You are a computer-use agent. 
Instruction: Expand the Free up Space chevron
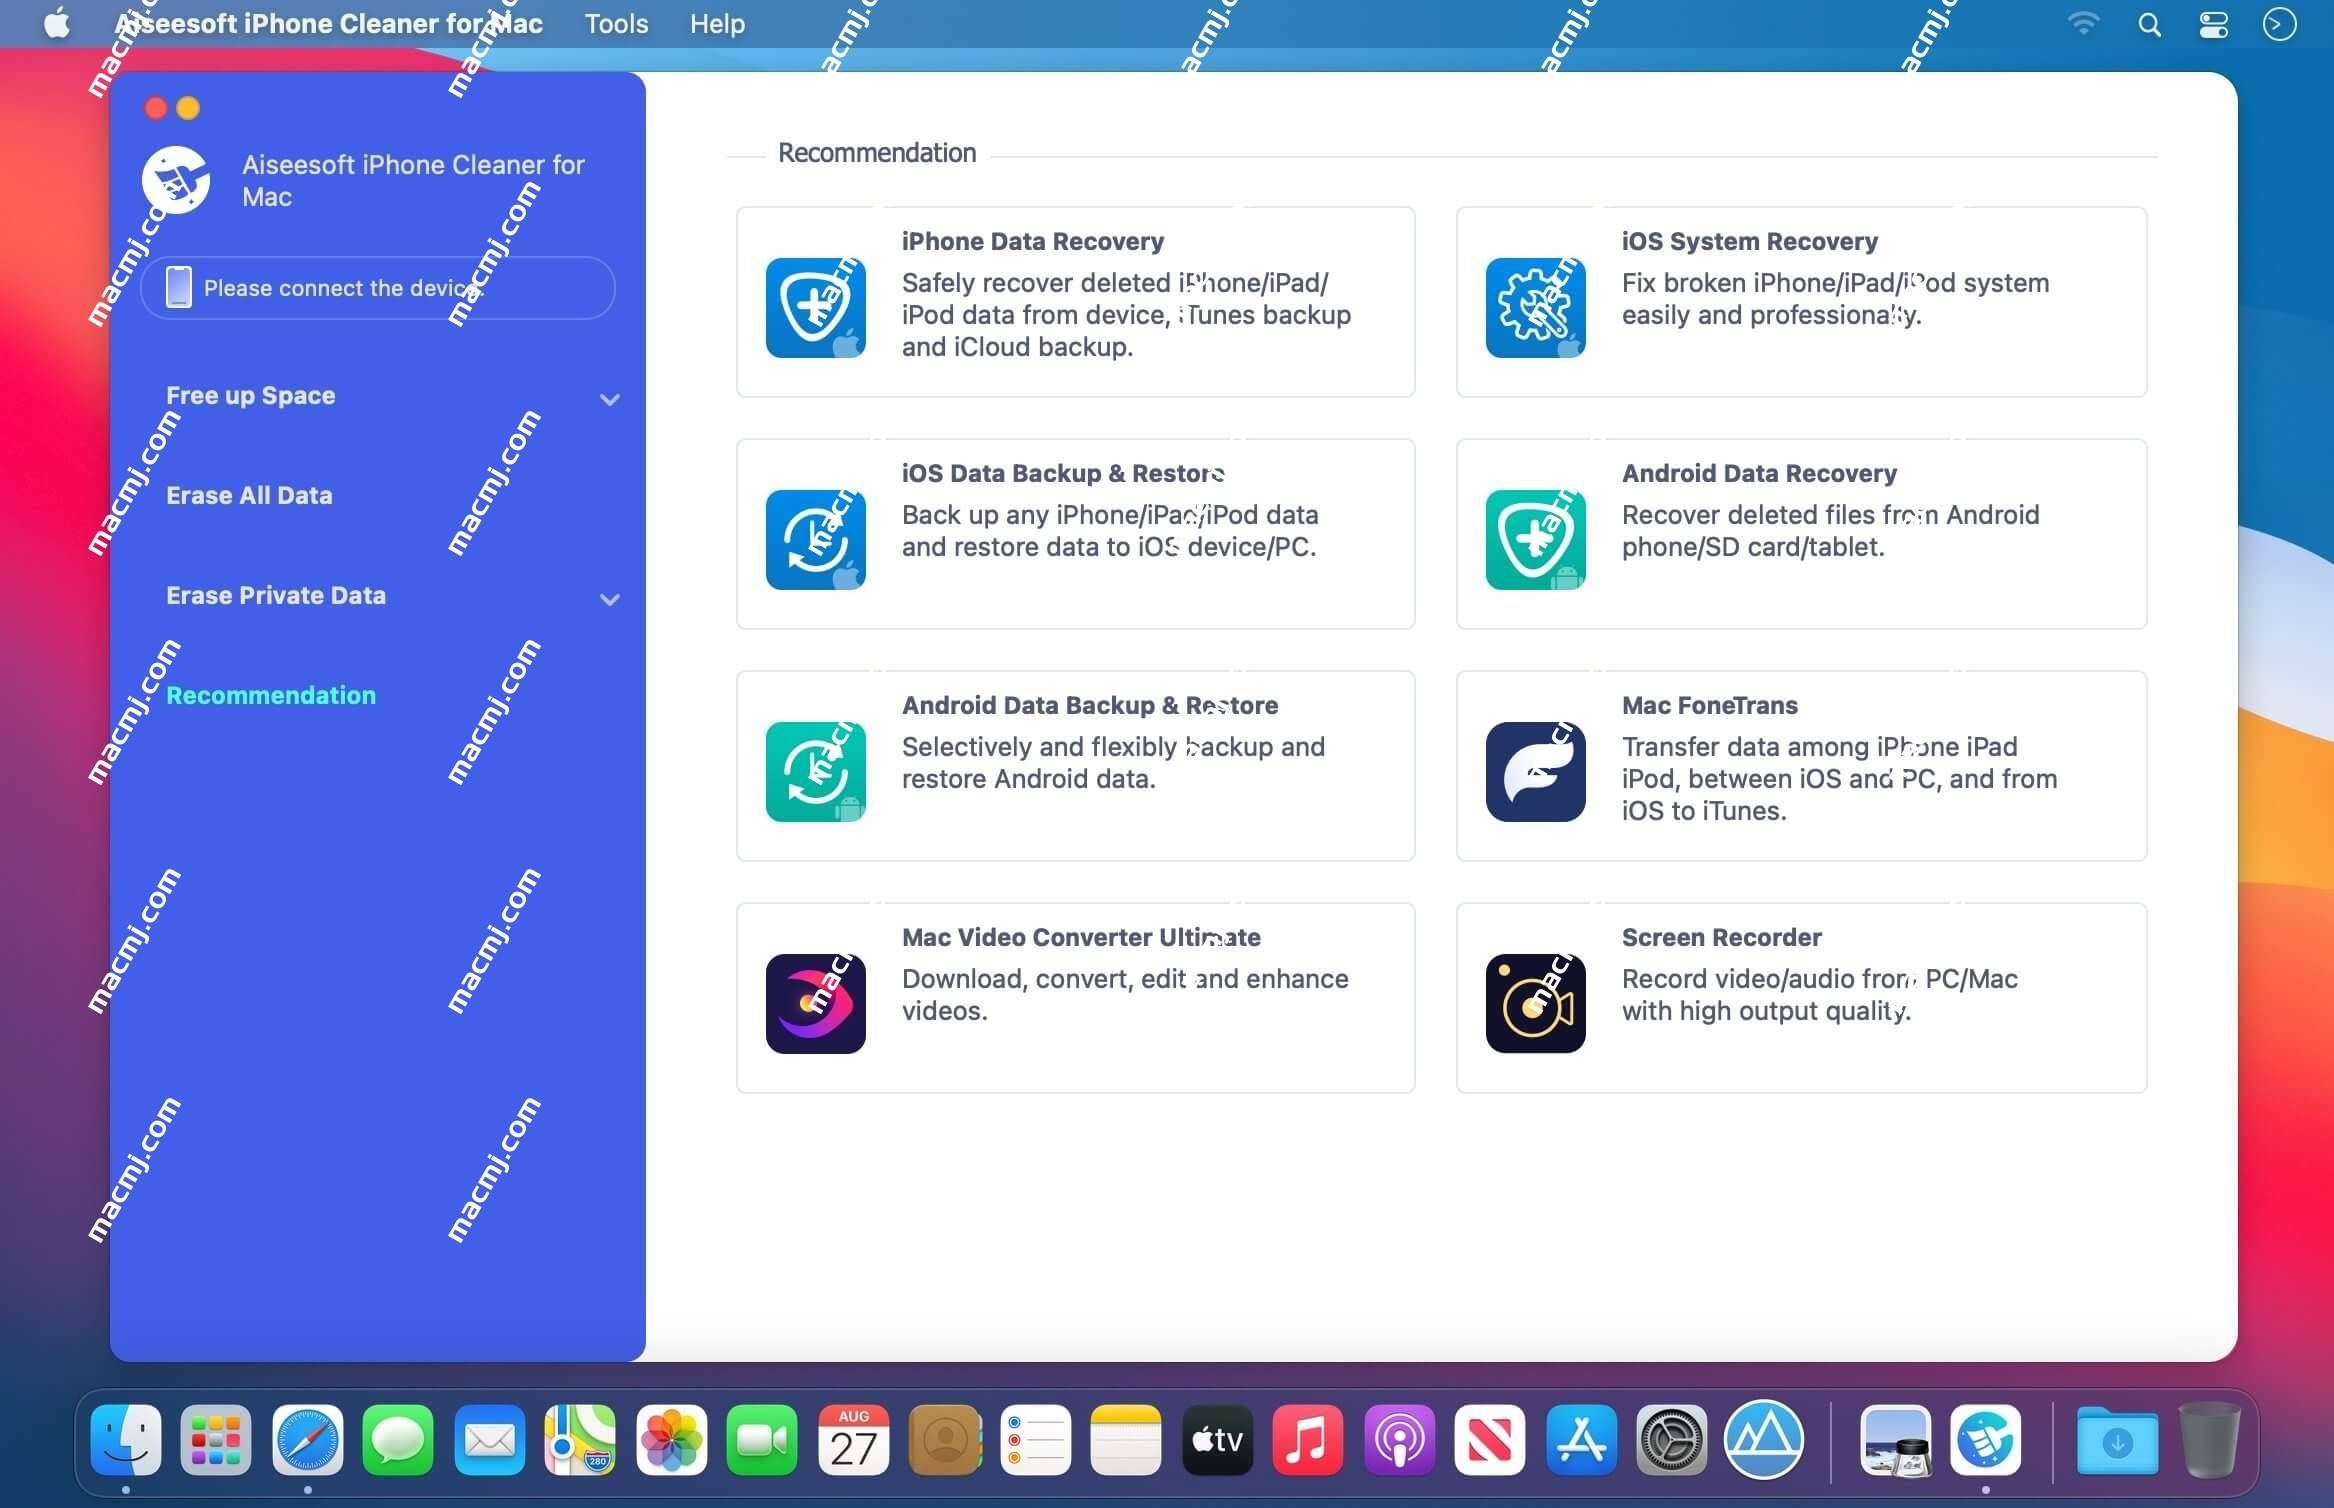(609, 400)
